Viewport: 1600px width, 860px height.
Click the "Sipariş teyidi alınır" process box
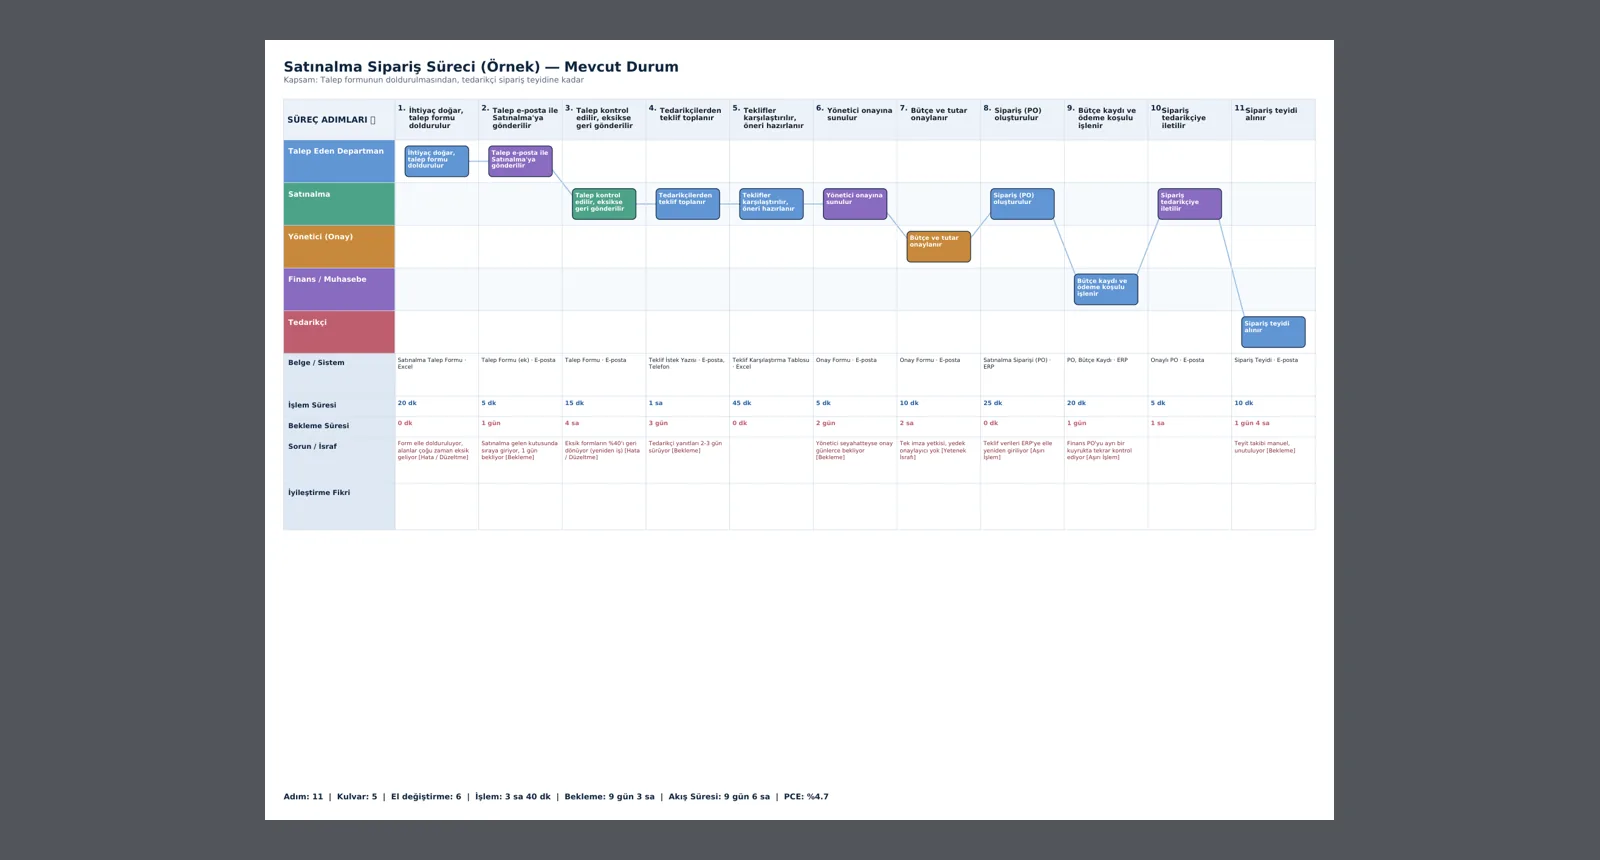[1273, 332]
